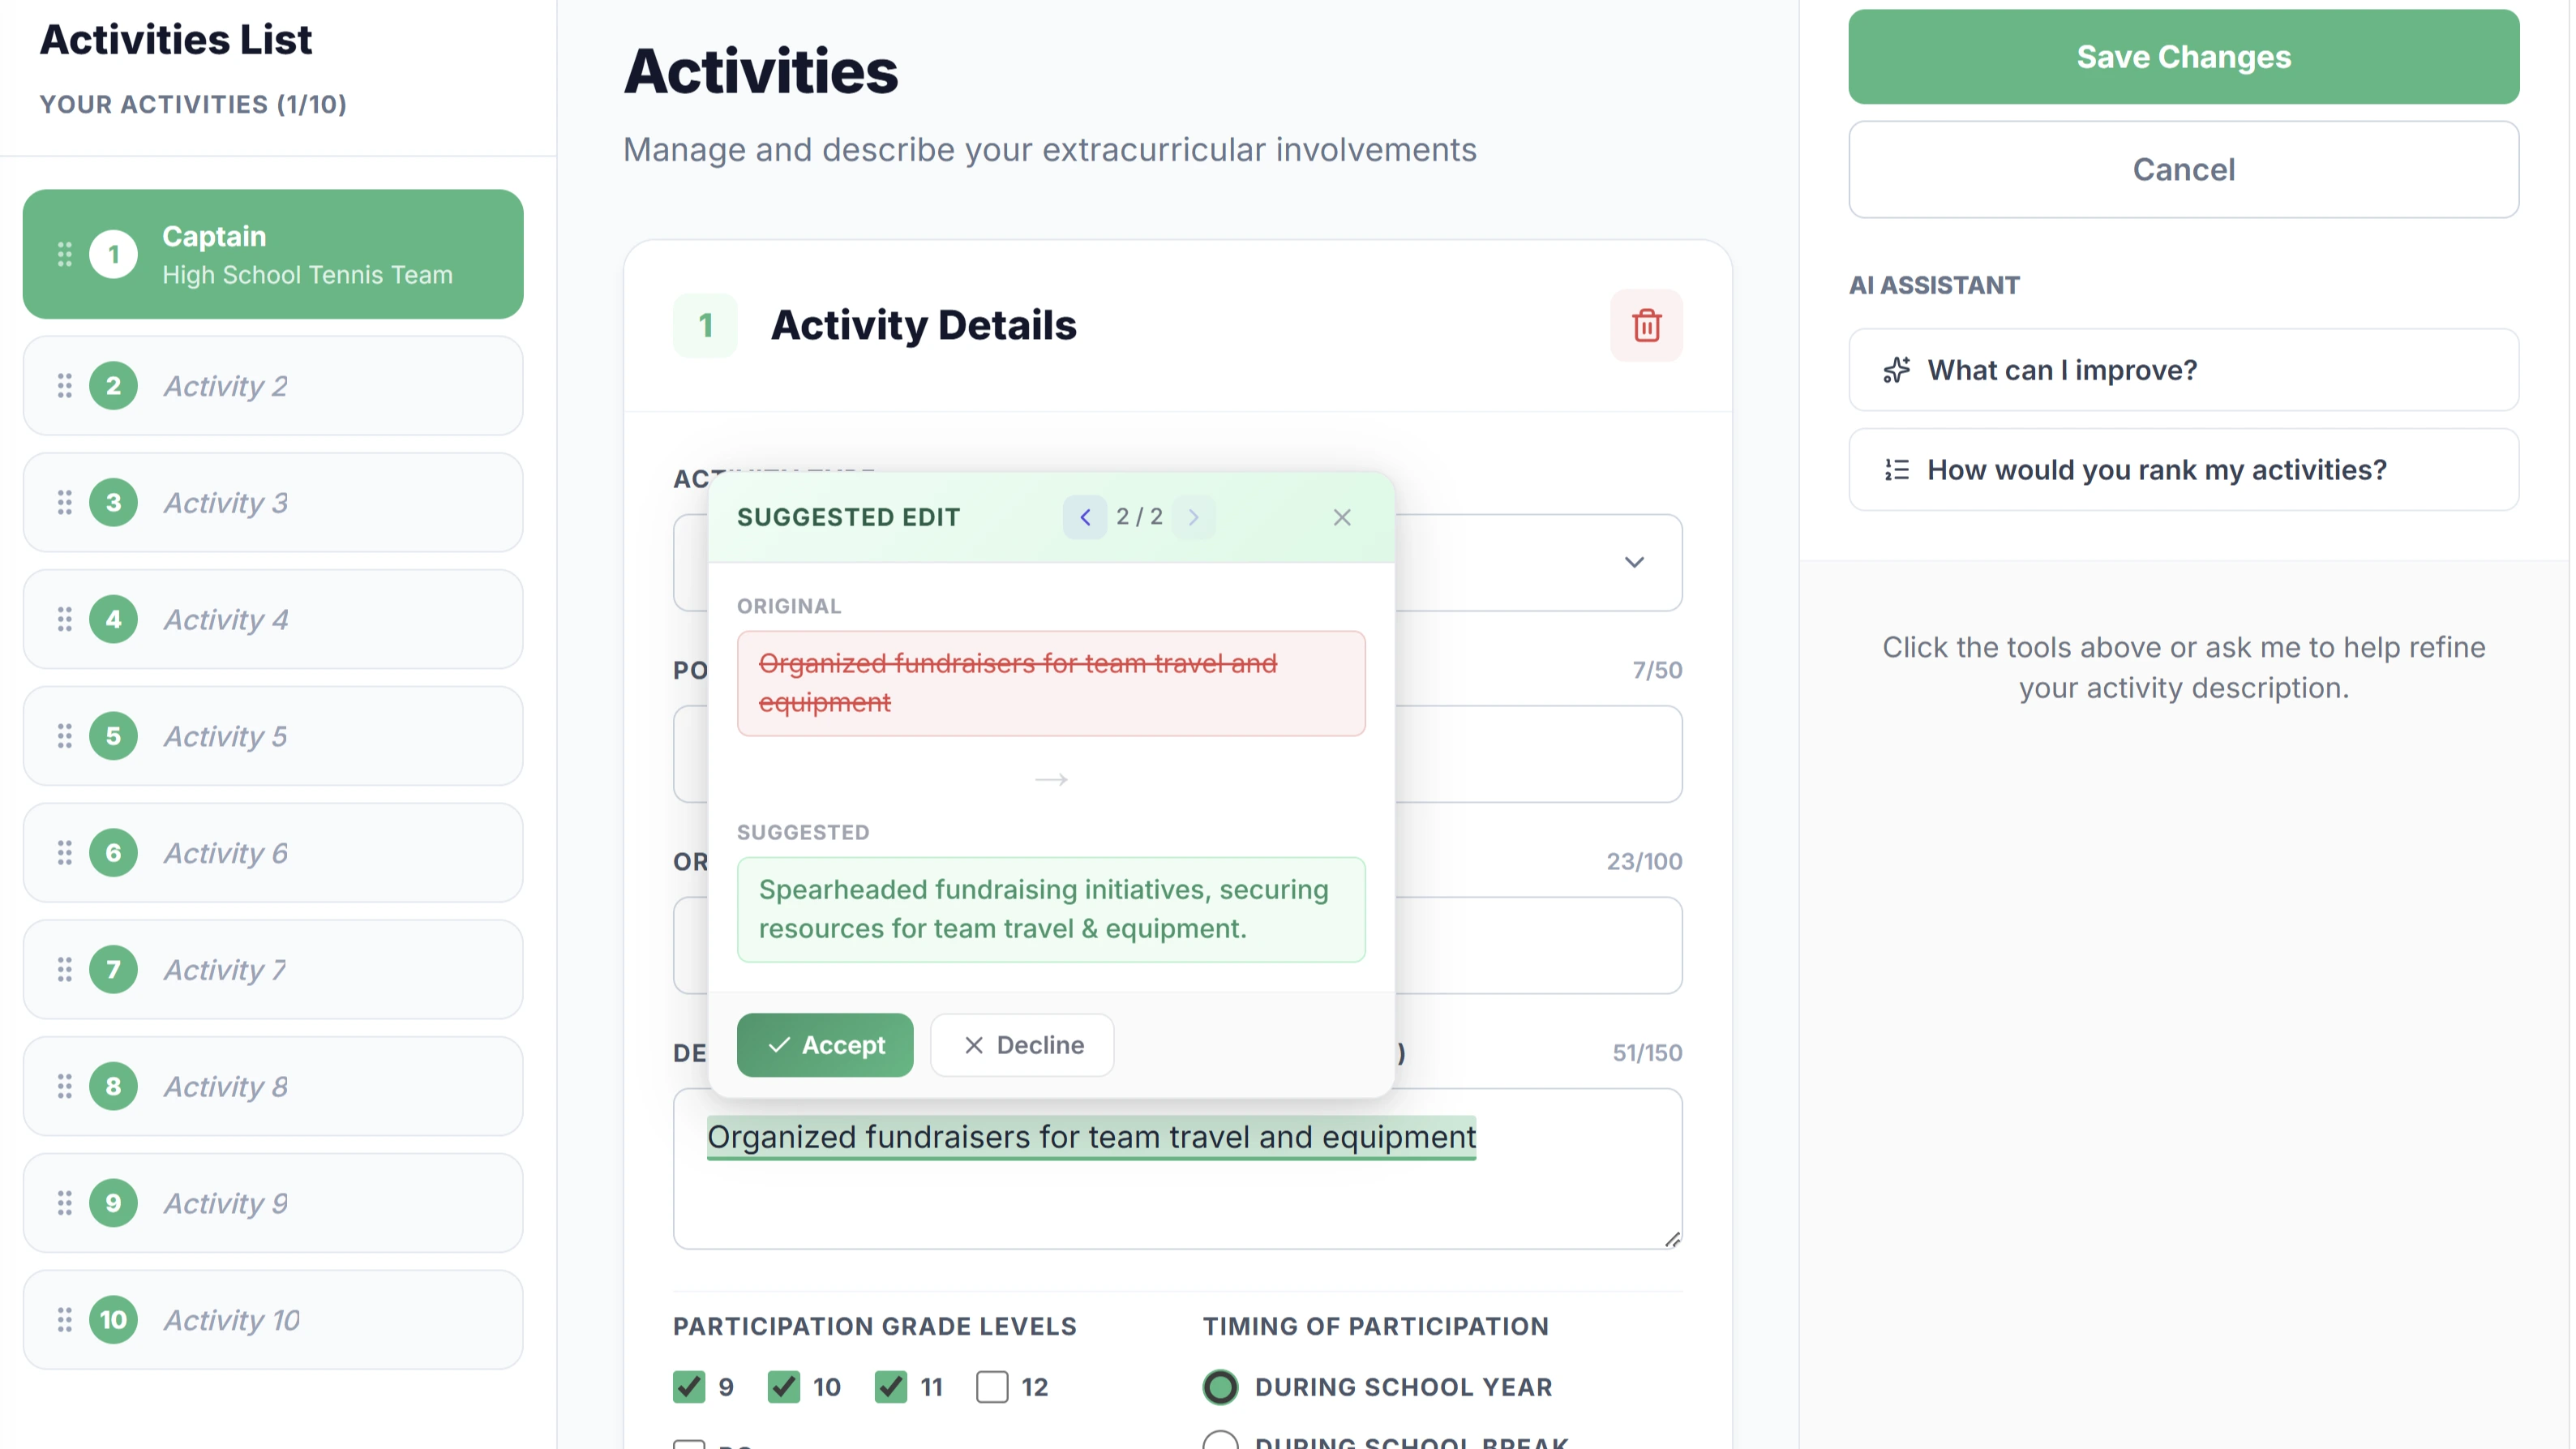Ask How would you rank my activities

[2183, 470]
